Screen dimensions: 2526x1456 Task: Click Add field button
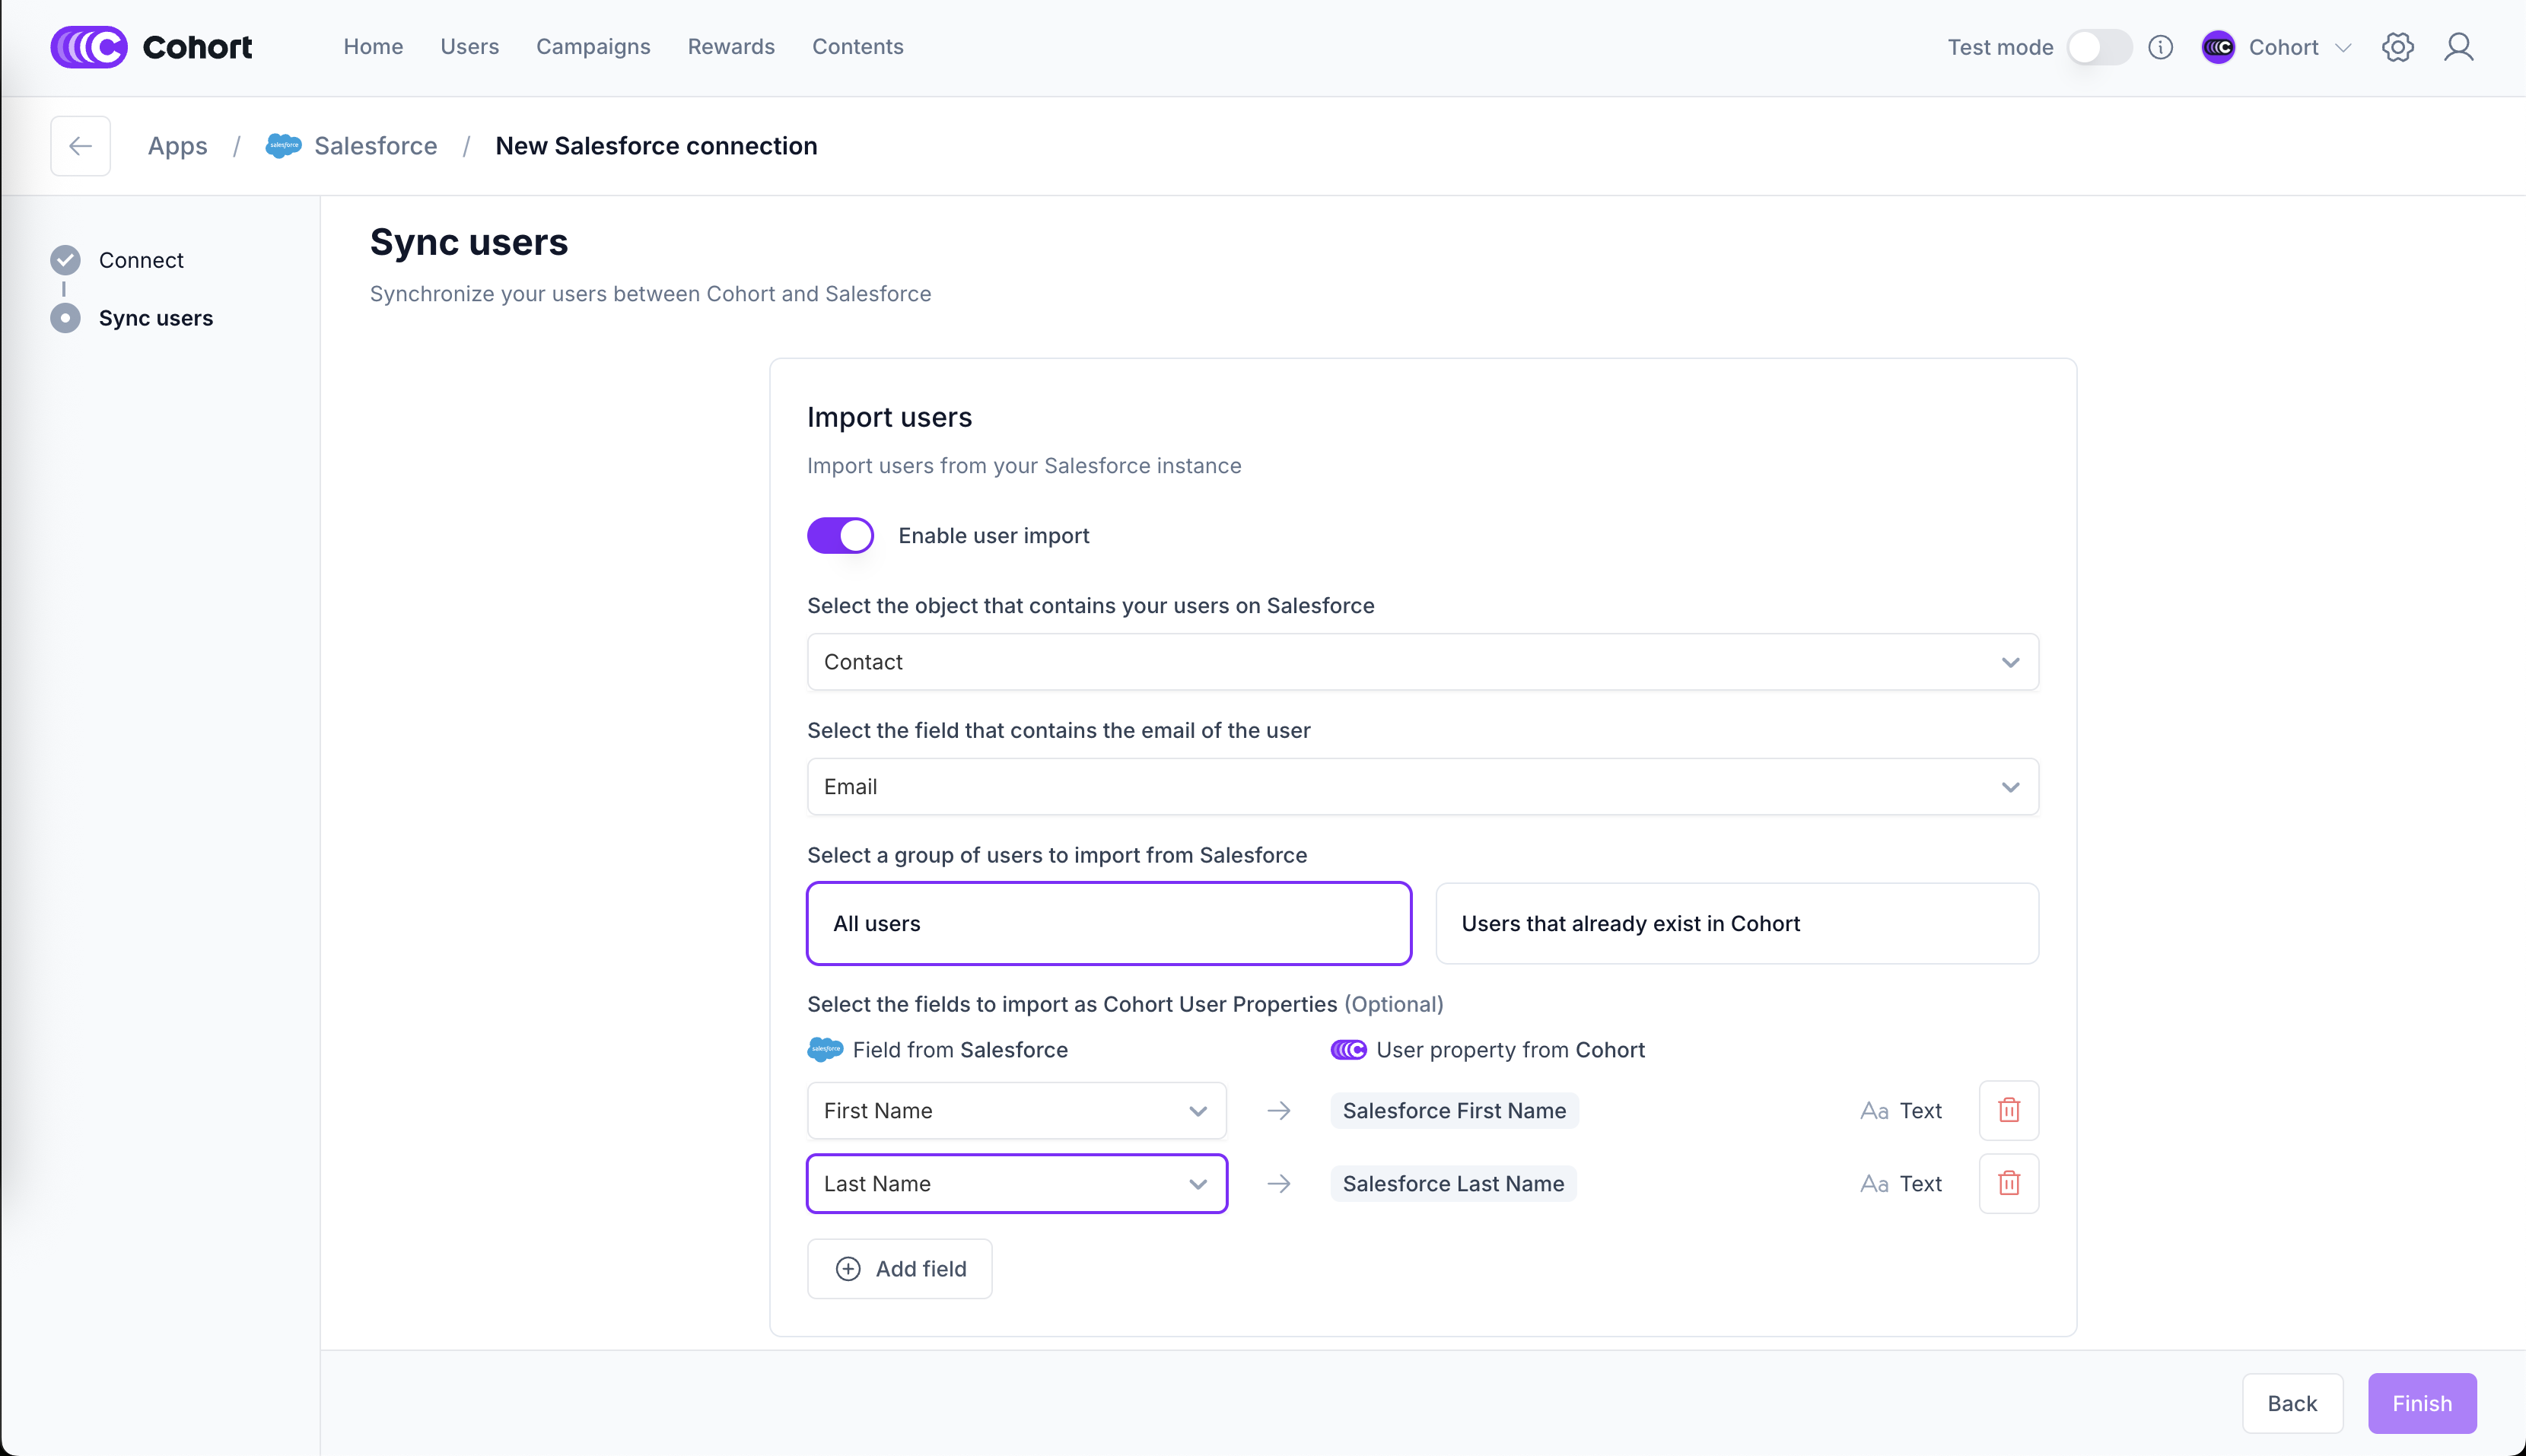[899, 1268]
